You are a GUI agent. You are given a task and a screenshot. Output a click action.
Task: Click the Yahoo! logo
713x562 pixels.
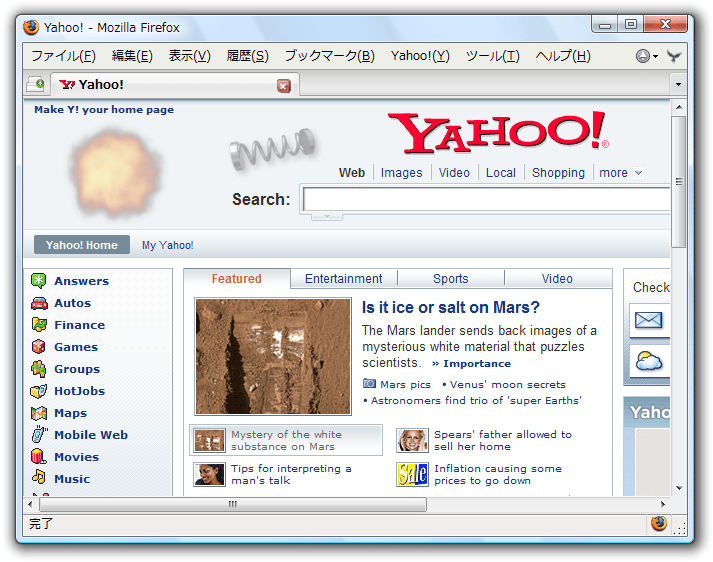tap(498, 132)
